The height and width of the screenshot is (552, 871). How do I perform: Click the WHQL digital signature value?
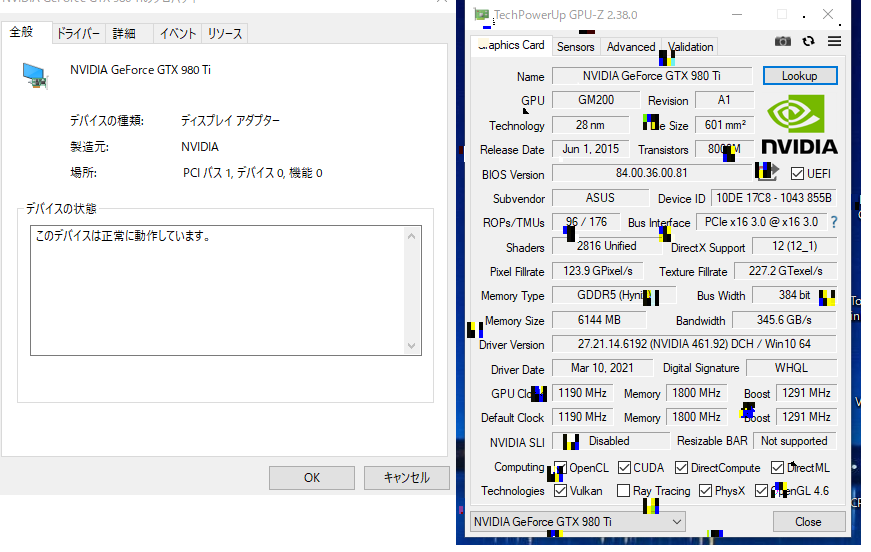tap(792, 368)
